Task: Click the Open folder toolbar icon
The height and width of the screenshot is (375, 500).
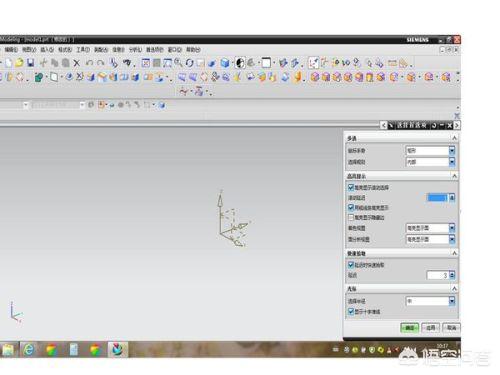Action: point(19,63)
